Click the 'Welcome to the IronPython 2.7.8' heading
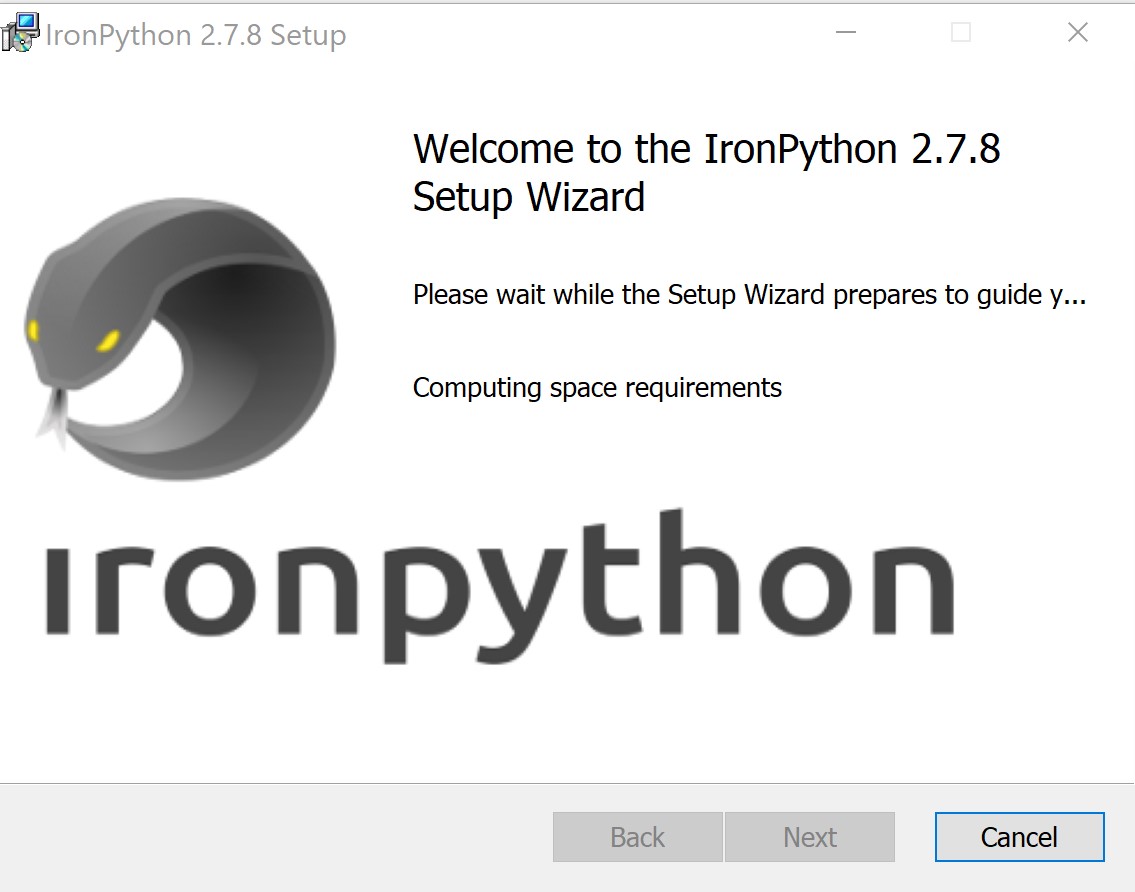The width and height of the screenshot is (1135, 892). [706, 148]
